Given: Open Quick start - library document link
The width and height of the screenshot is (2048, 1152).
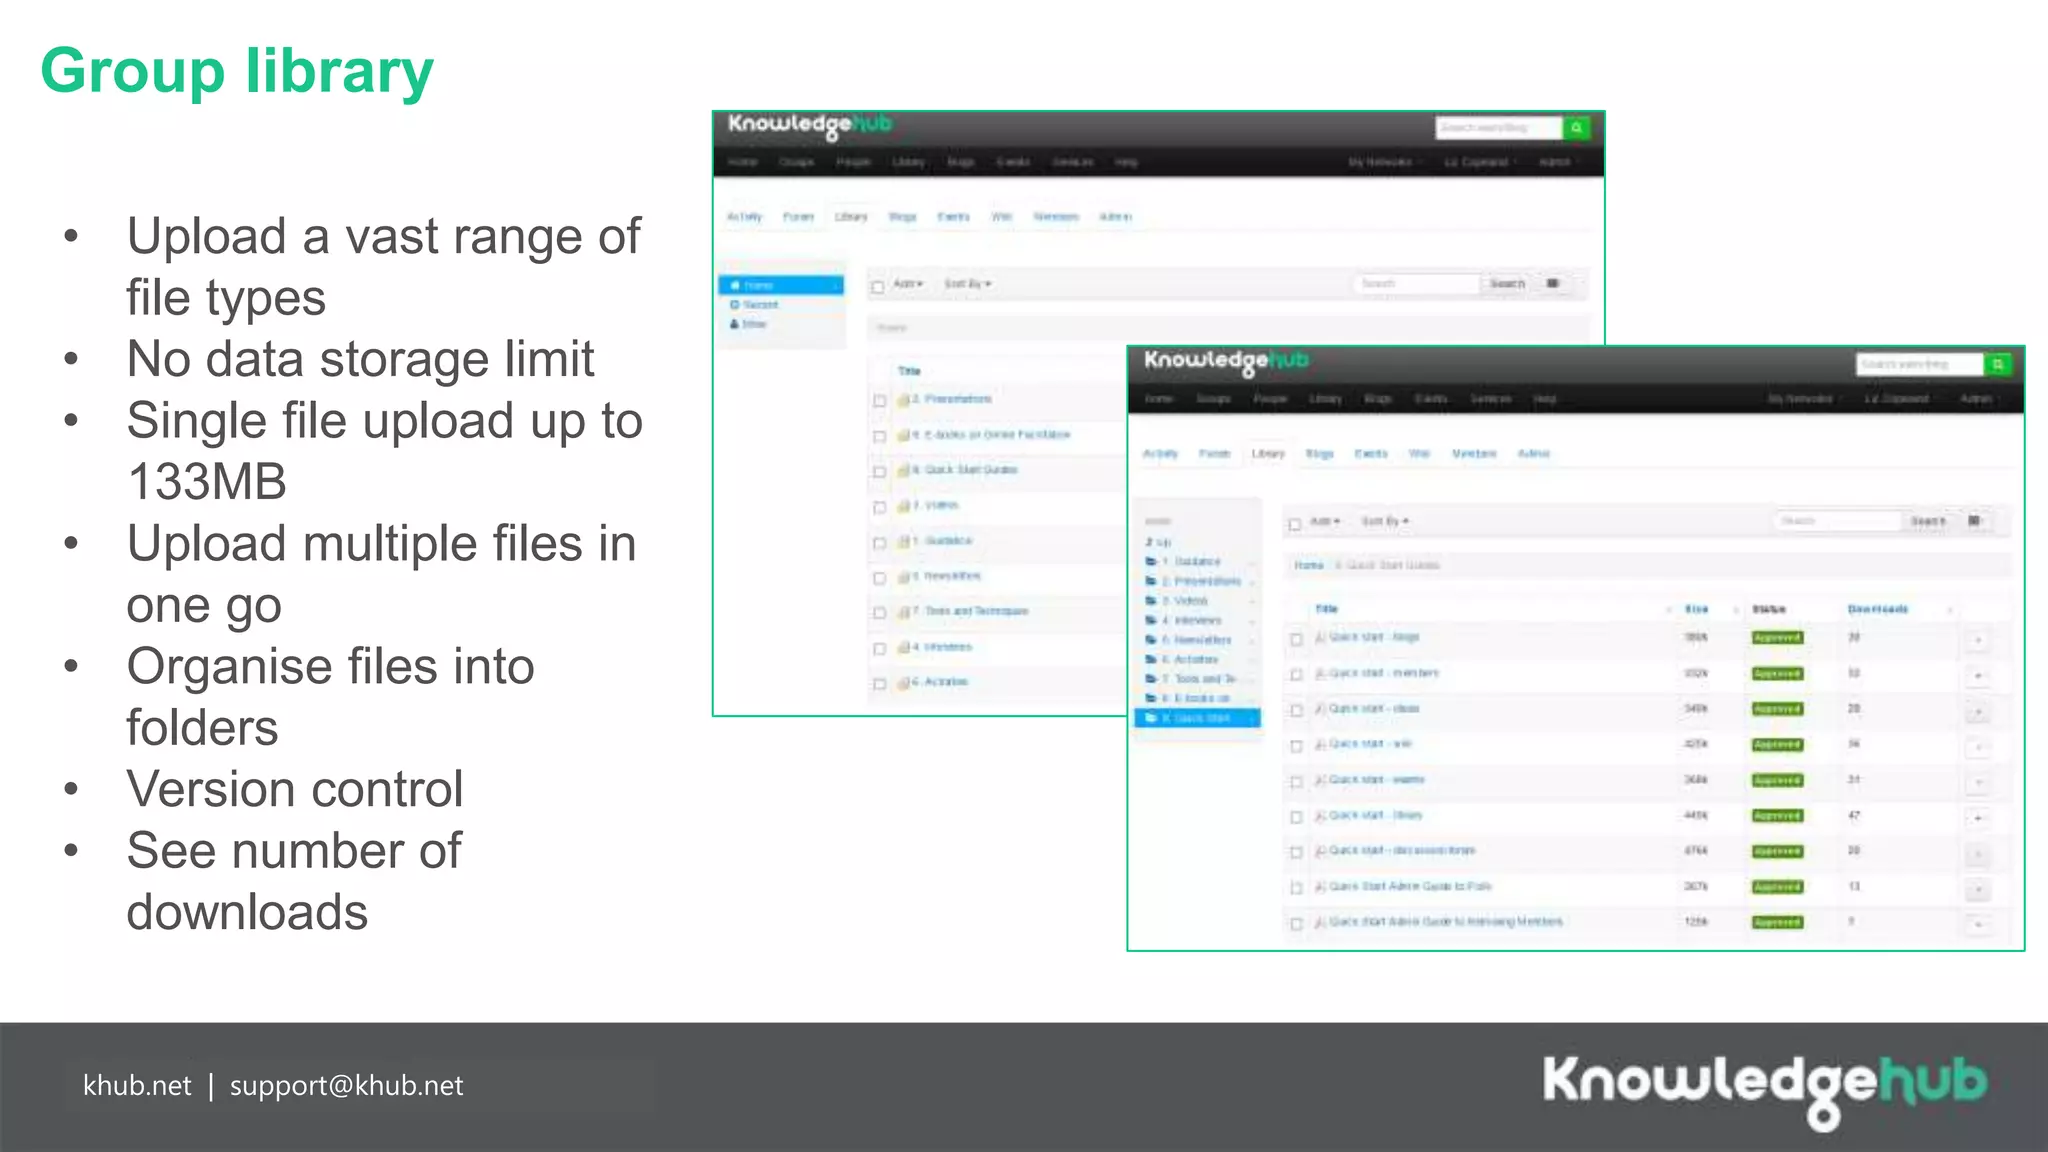Looking at the screenshot, I should click(1375, 816).
